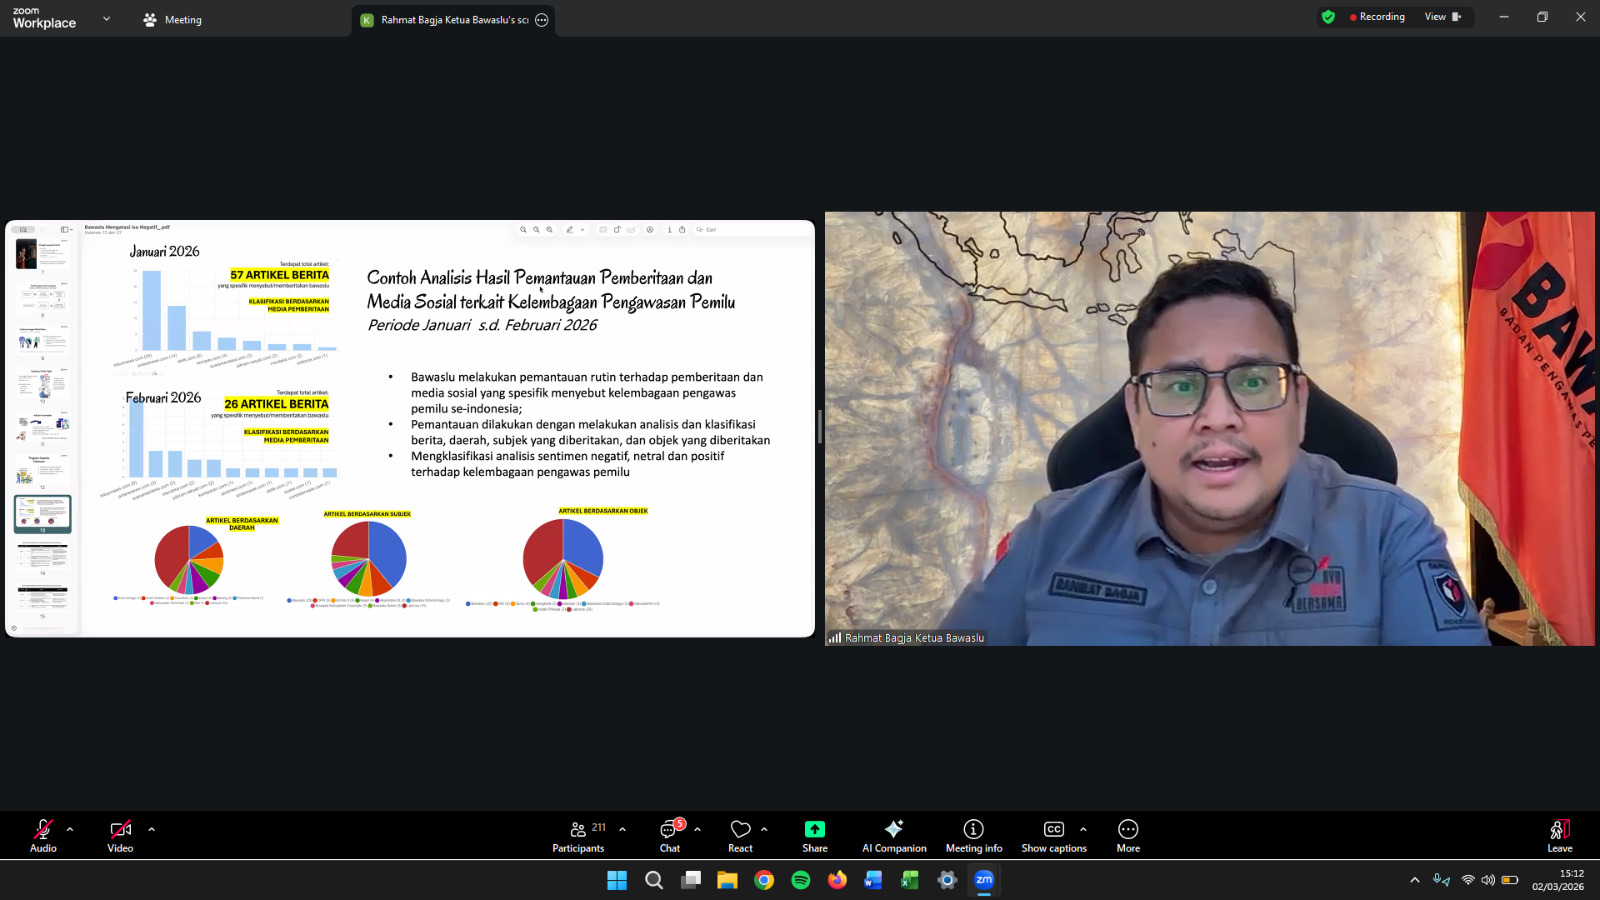The image size is (1600, 900).
Task: Open the audio settings chevron next to Audio
Action: coord(69,829)
